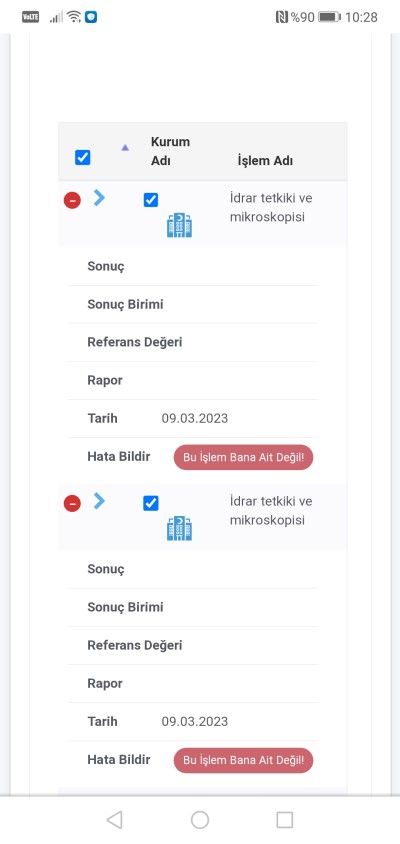Tap Android back navigation triangle
400x844 pixels.
coord(114,820)
